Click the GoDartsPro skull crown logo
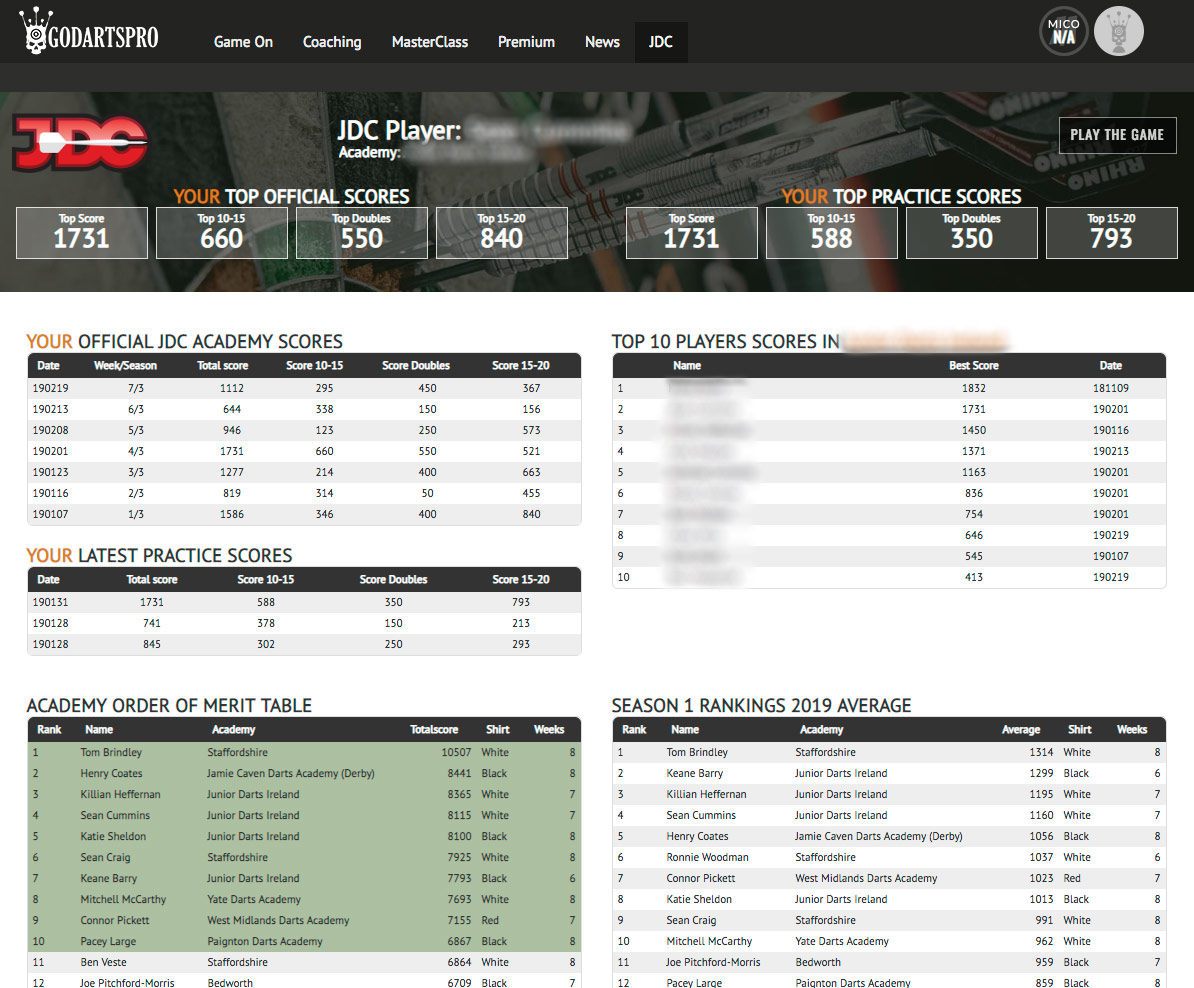Viewport: 1194px width, 988px height. [x=89, y=31]
